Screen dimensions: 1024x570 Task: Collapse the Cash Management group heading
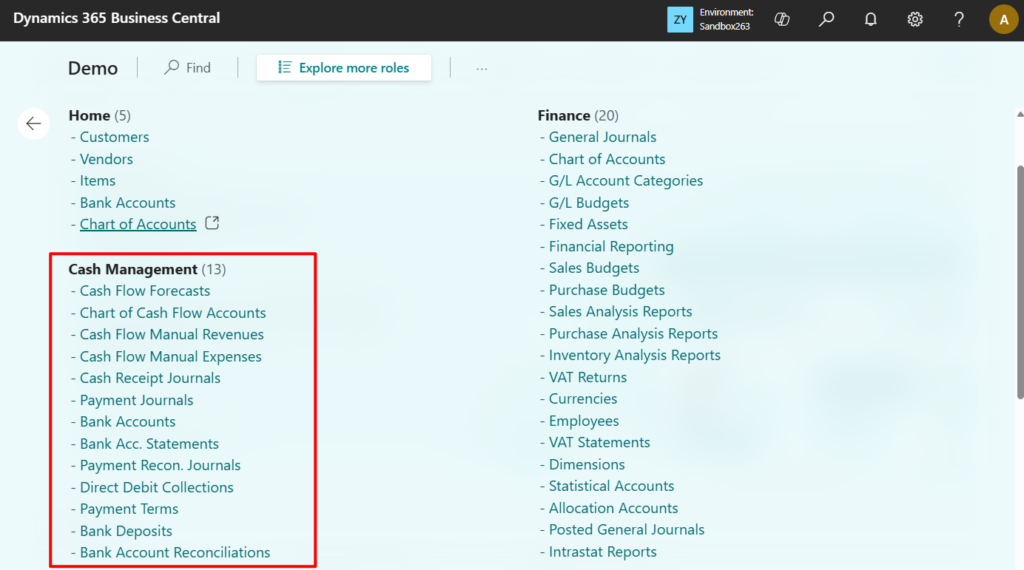coord(132,269)
